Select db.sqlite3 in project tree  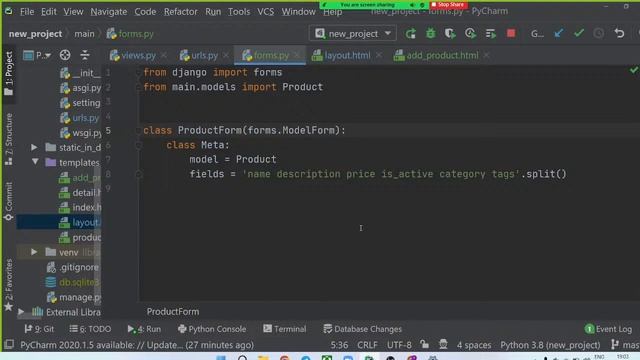tap(73, 282)
